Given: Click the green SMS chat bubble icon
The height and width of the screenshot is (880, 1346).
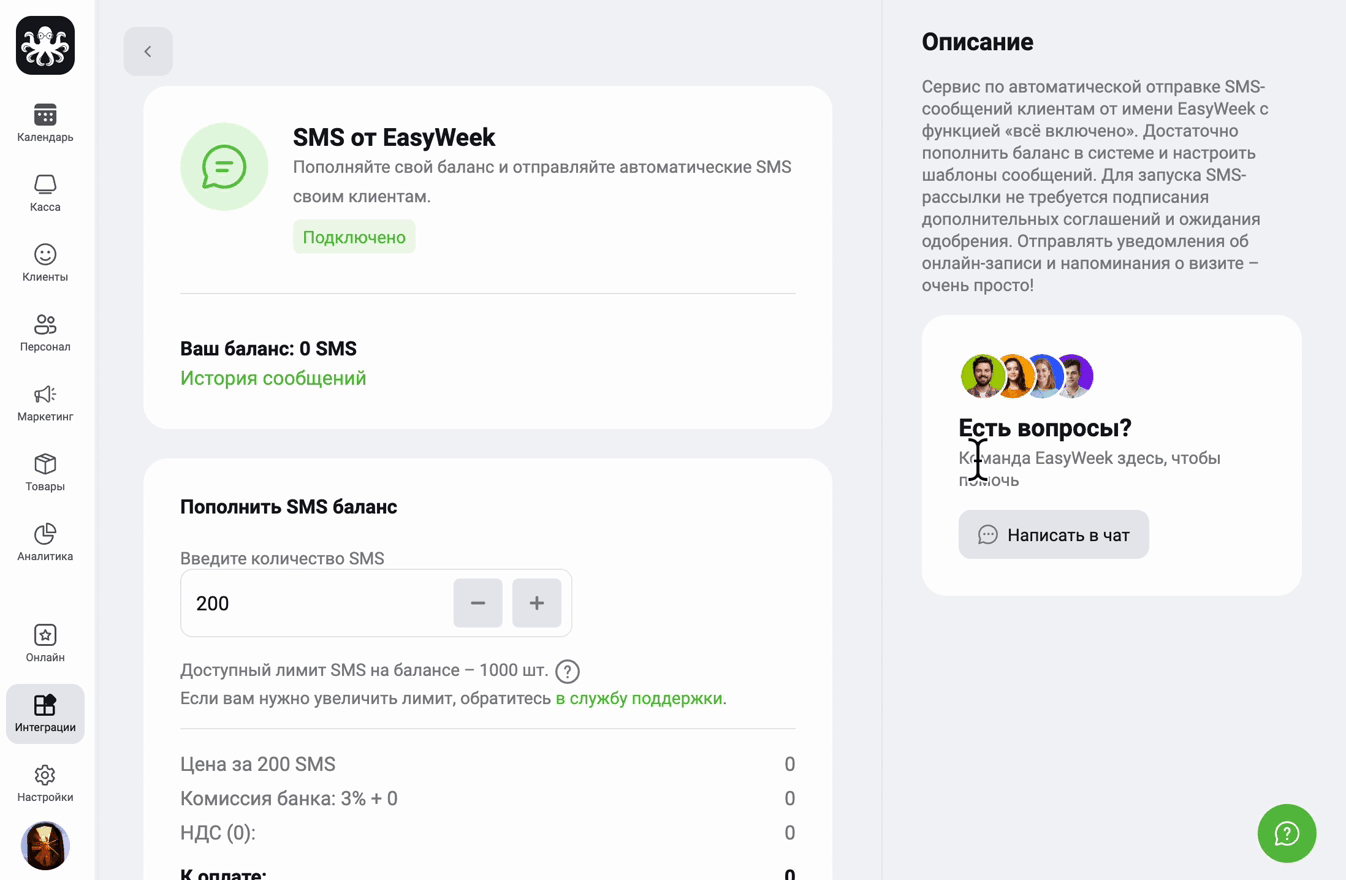Looking at the screenshot, I should point(224,167).
